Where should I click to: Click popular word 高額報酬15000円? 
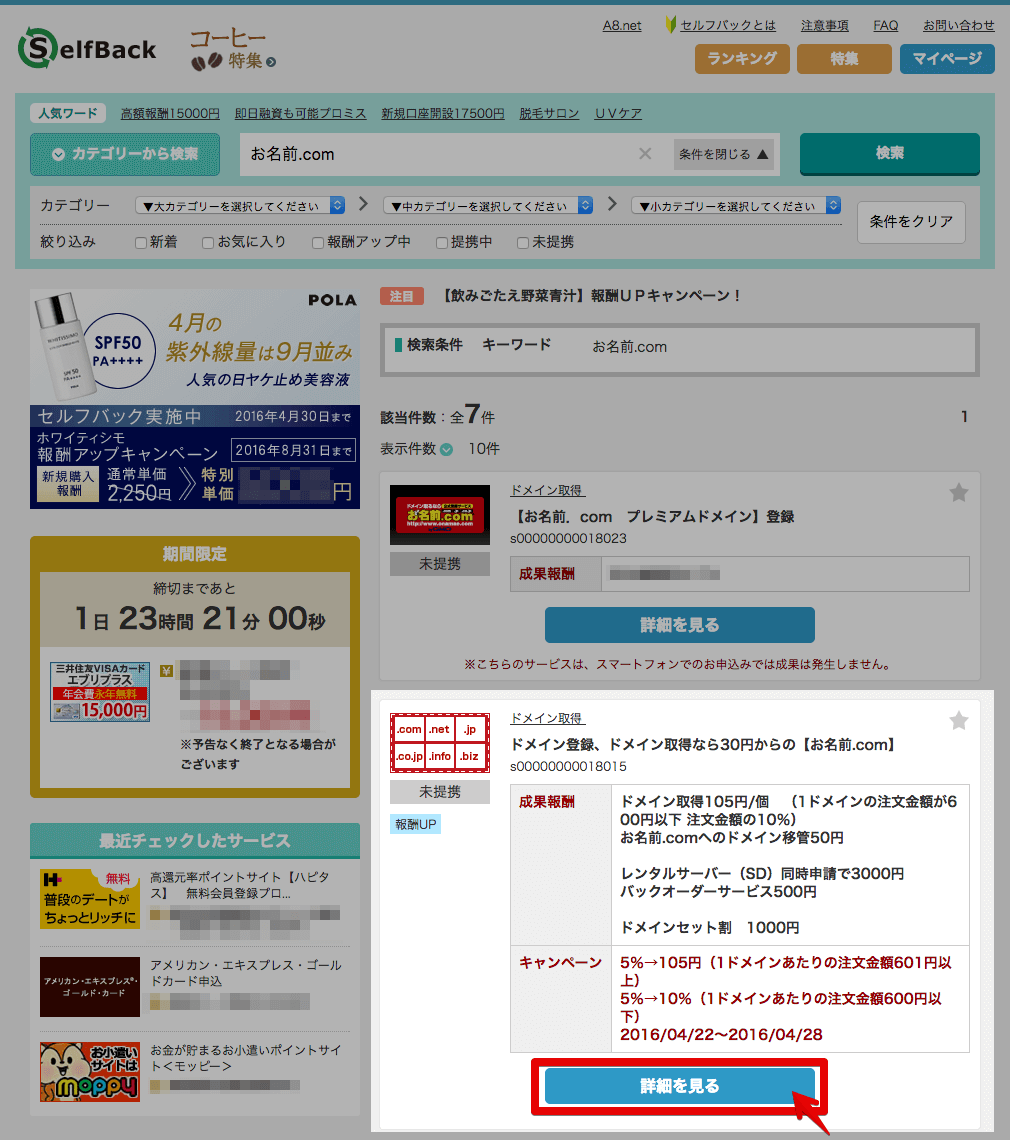[x=170, y=113]
